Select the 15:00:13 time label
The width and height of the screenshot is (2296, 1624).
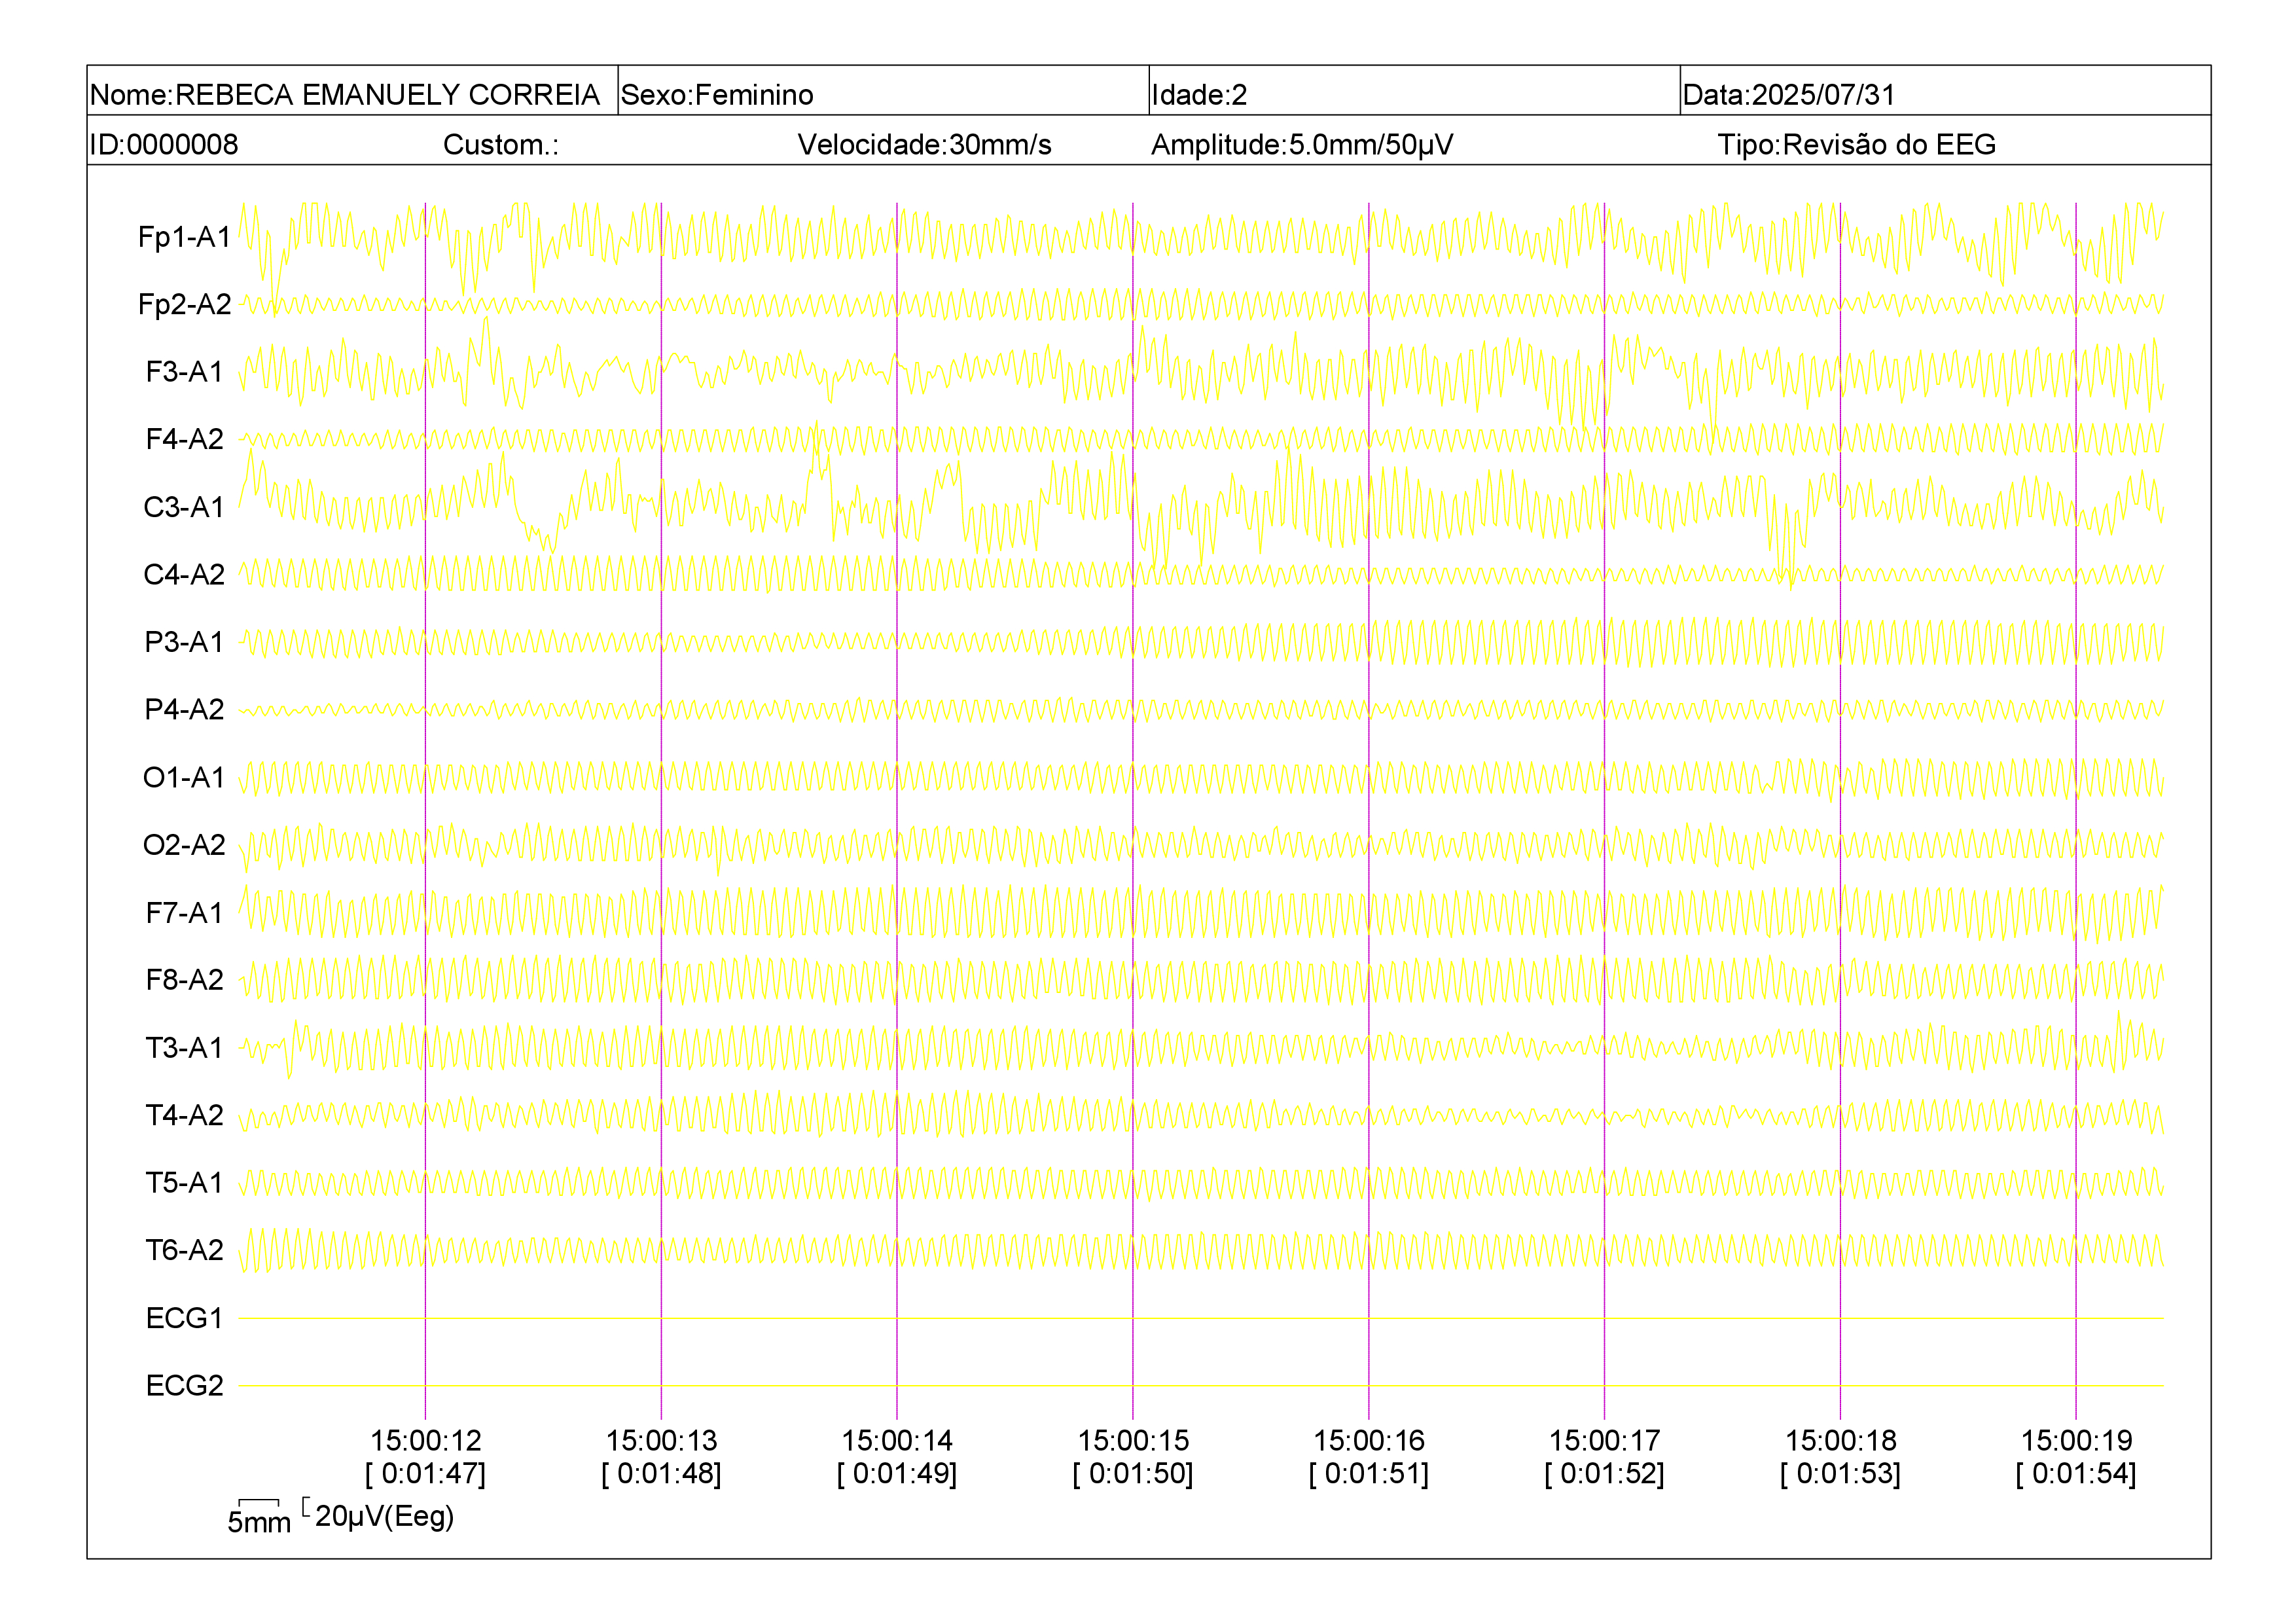(x=662, y=1441)
